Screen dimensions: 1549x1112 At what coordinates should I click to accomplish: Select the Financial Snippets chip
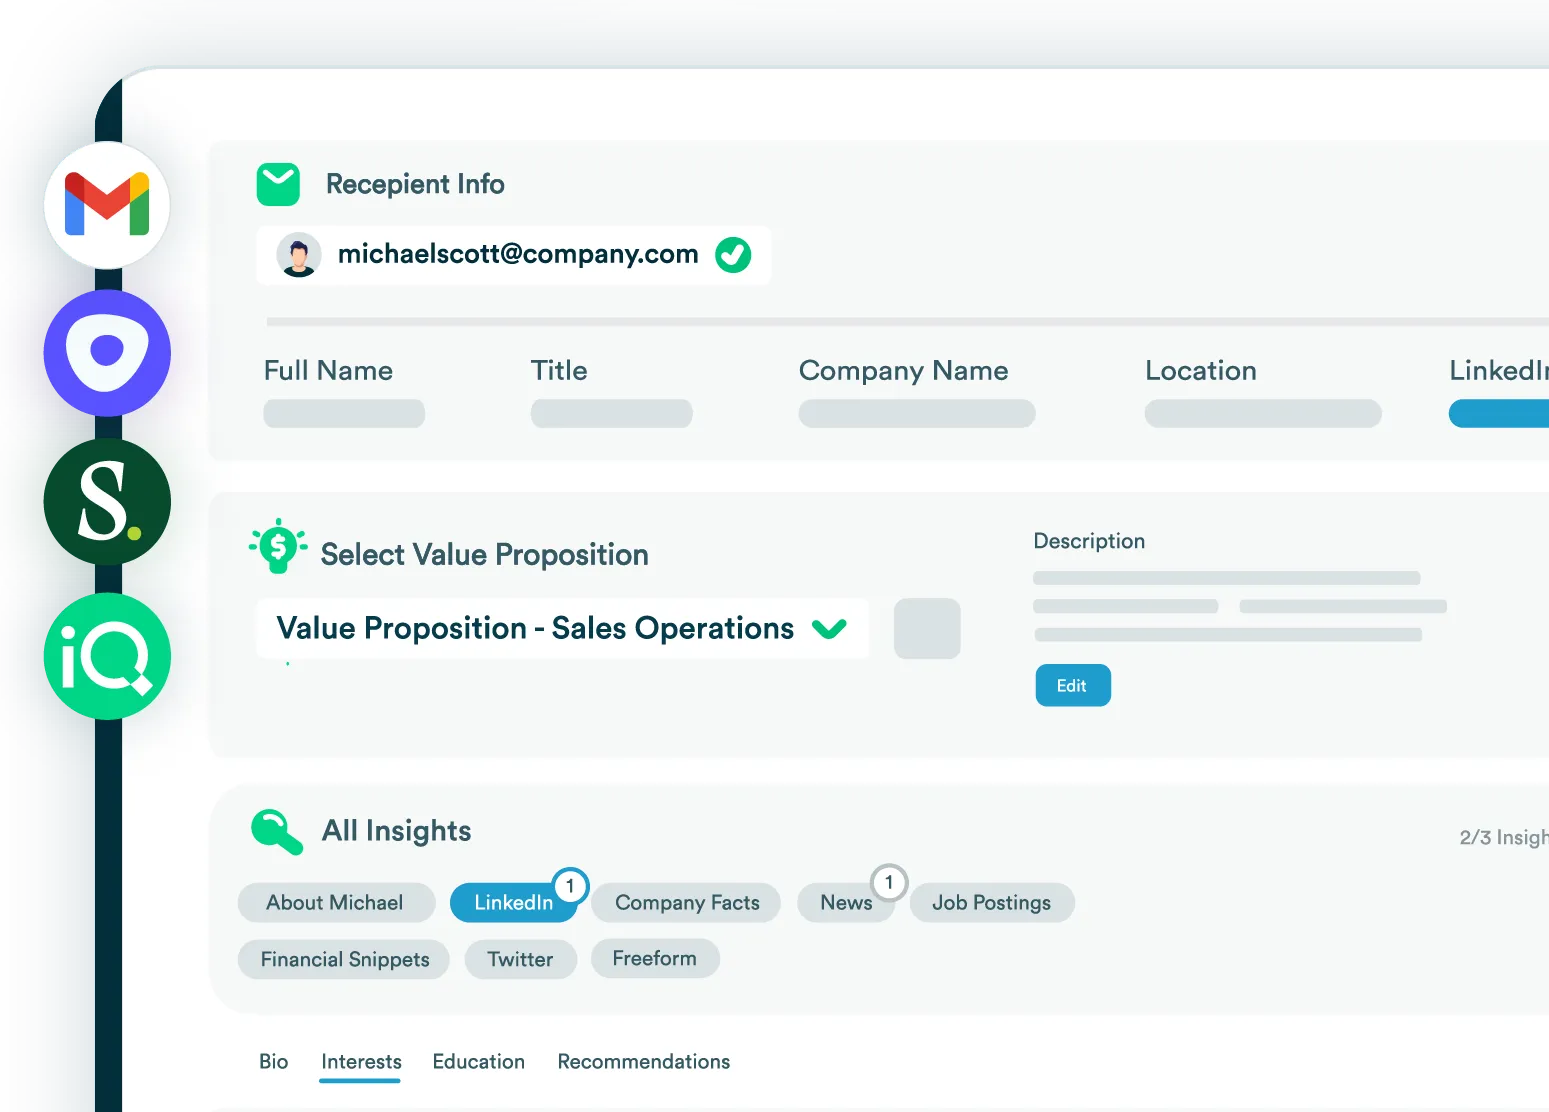click(344, 960)
